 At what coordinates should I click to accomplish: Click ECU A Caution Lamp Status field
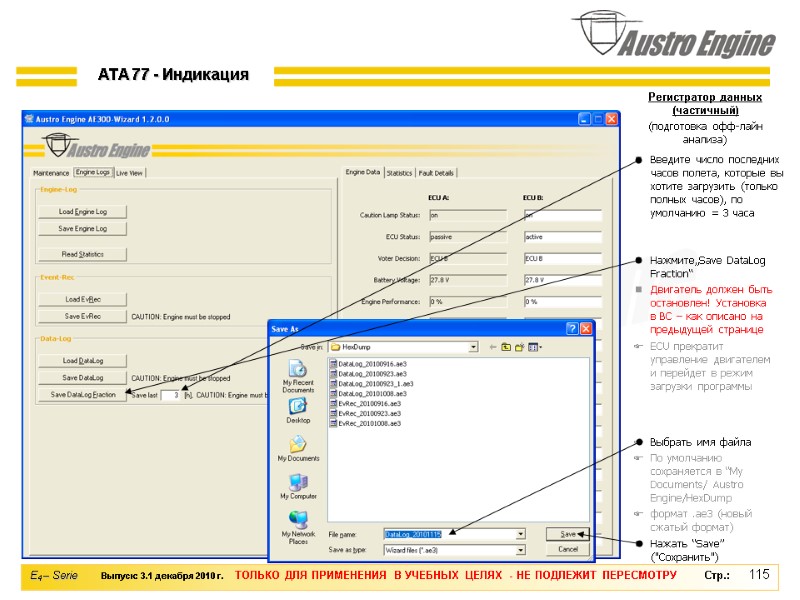point(468,215)
